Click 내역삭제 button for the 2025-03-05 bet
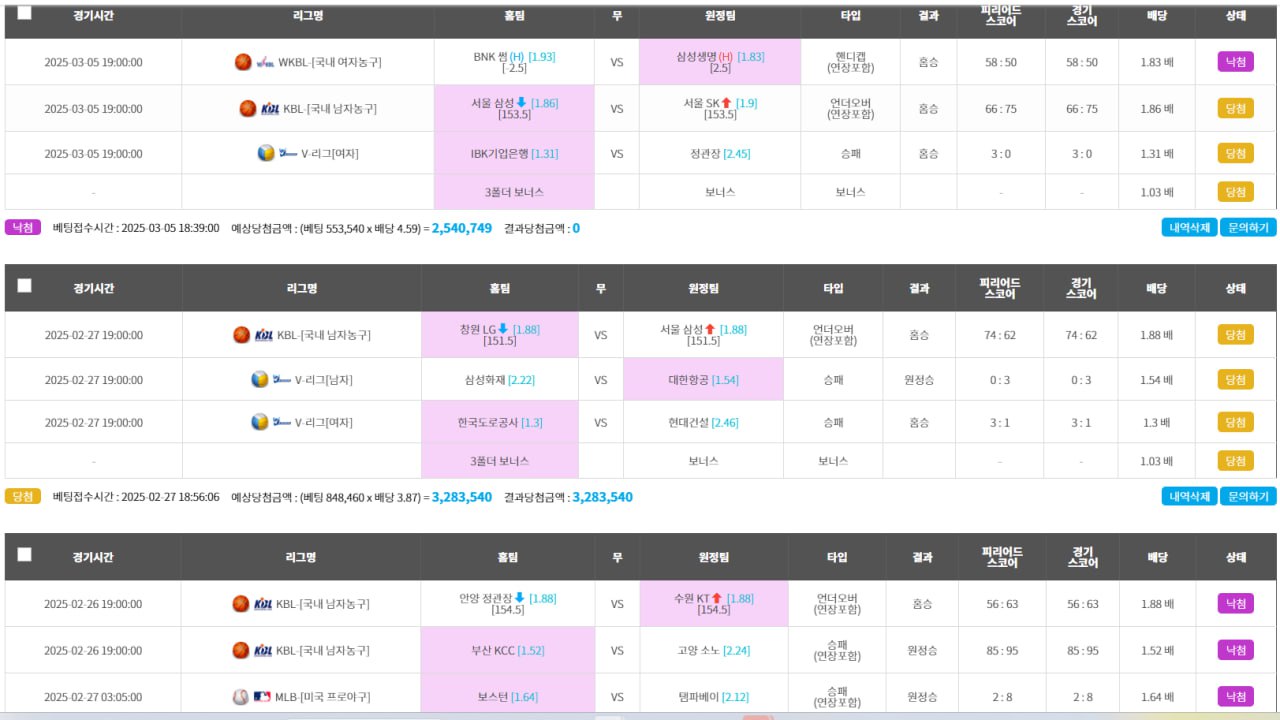1280x720 pixels. tap(1189, 228)
